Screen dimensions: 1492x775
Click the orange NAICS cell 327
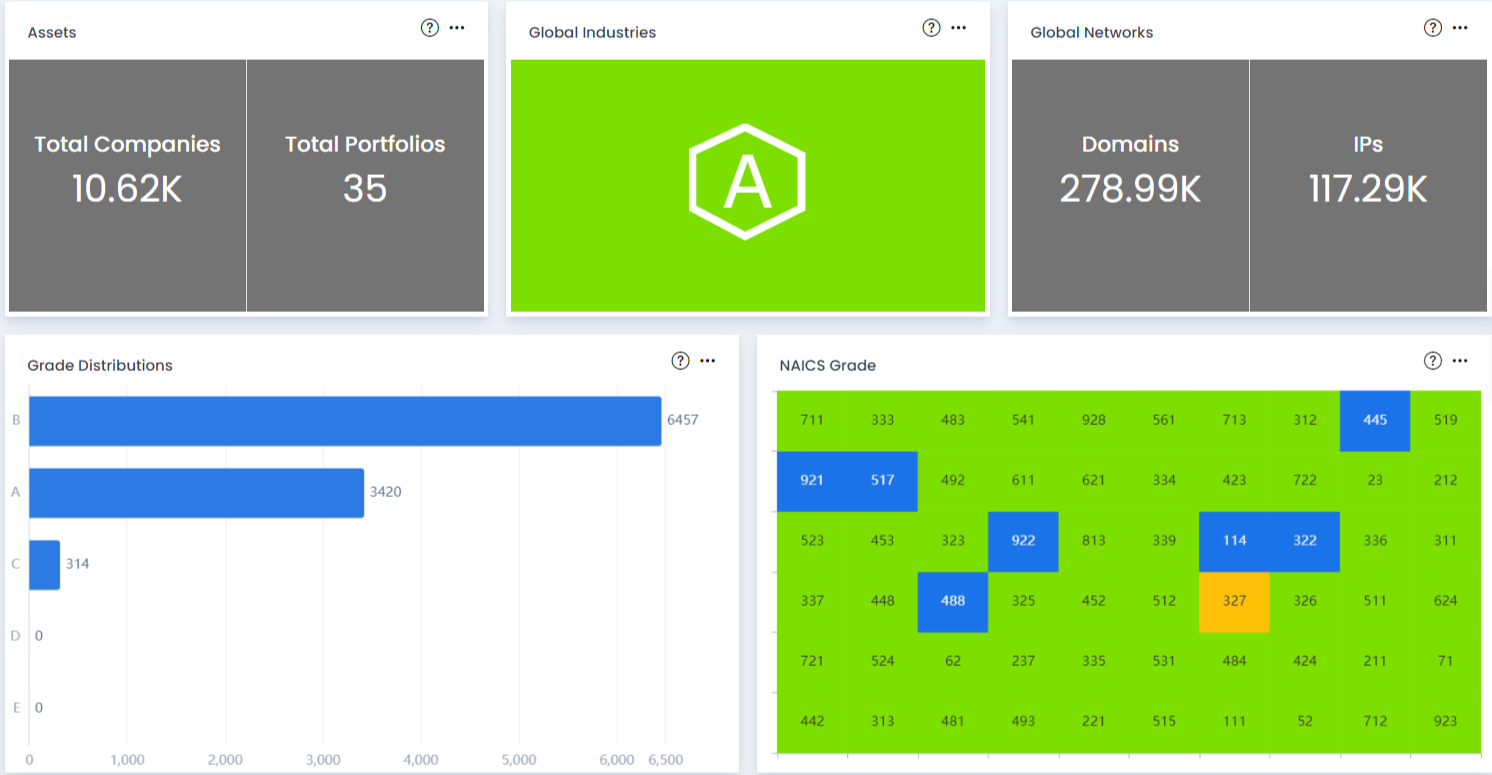[1234, 602]
